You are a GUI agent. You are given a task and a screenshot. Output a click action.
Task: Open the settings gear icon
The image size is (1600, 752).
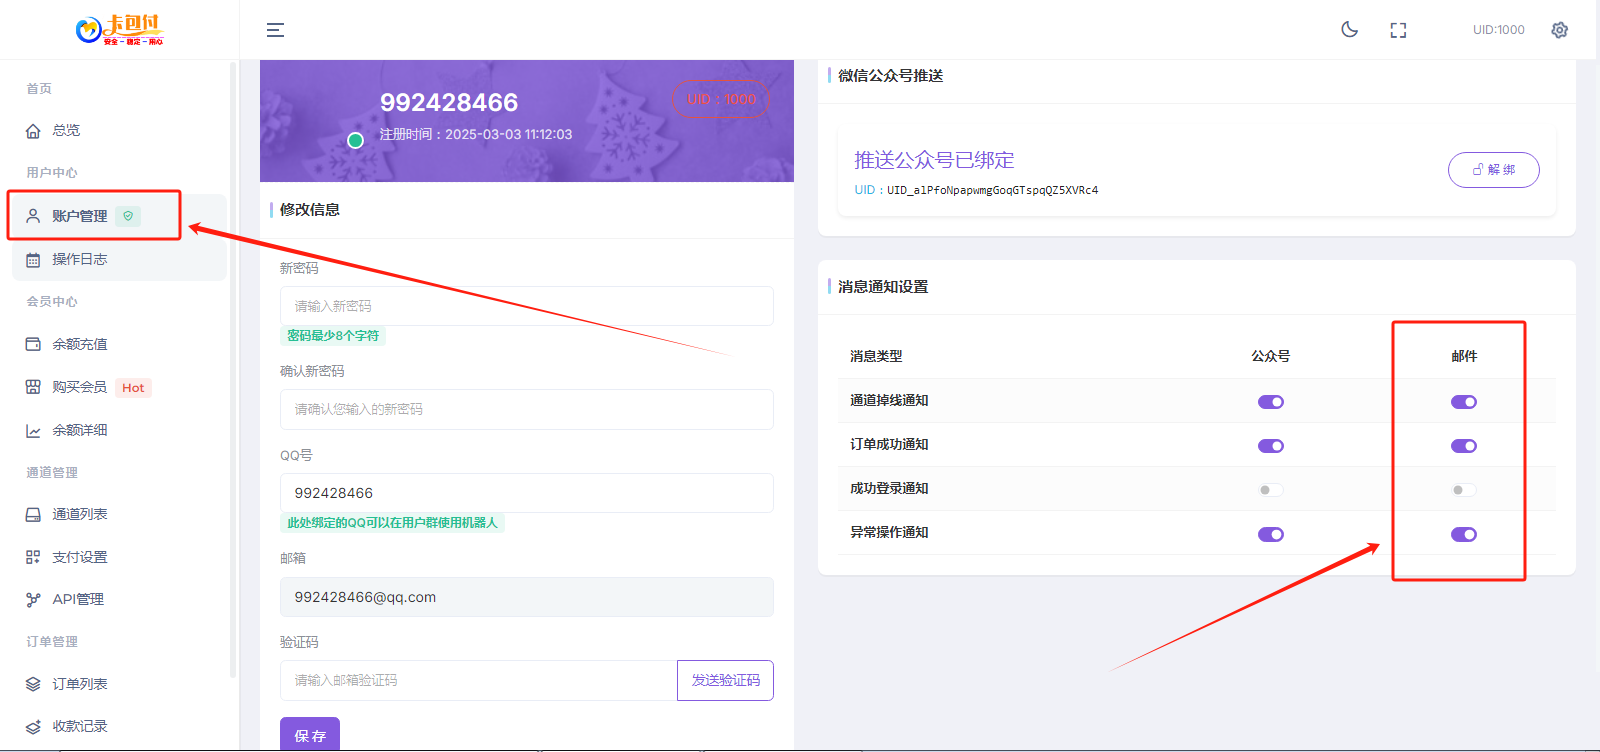[1559, 30]
